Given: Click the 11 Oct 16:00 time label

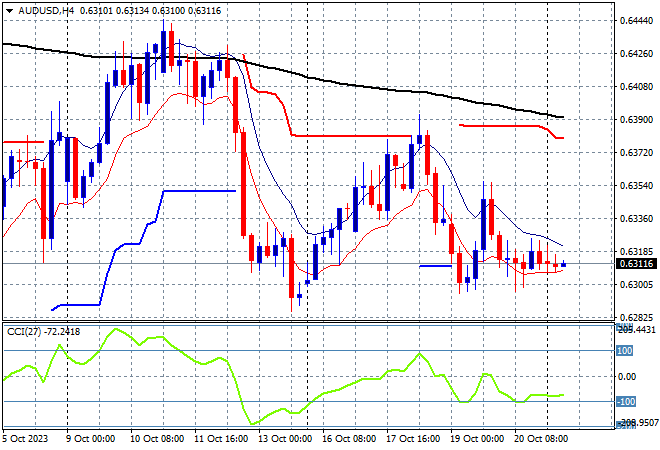Looking at the screenshot, I should pos(221,439).
